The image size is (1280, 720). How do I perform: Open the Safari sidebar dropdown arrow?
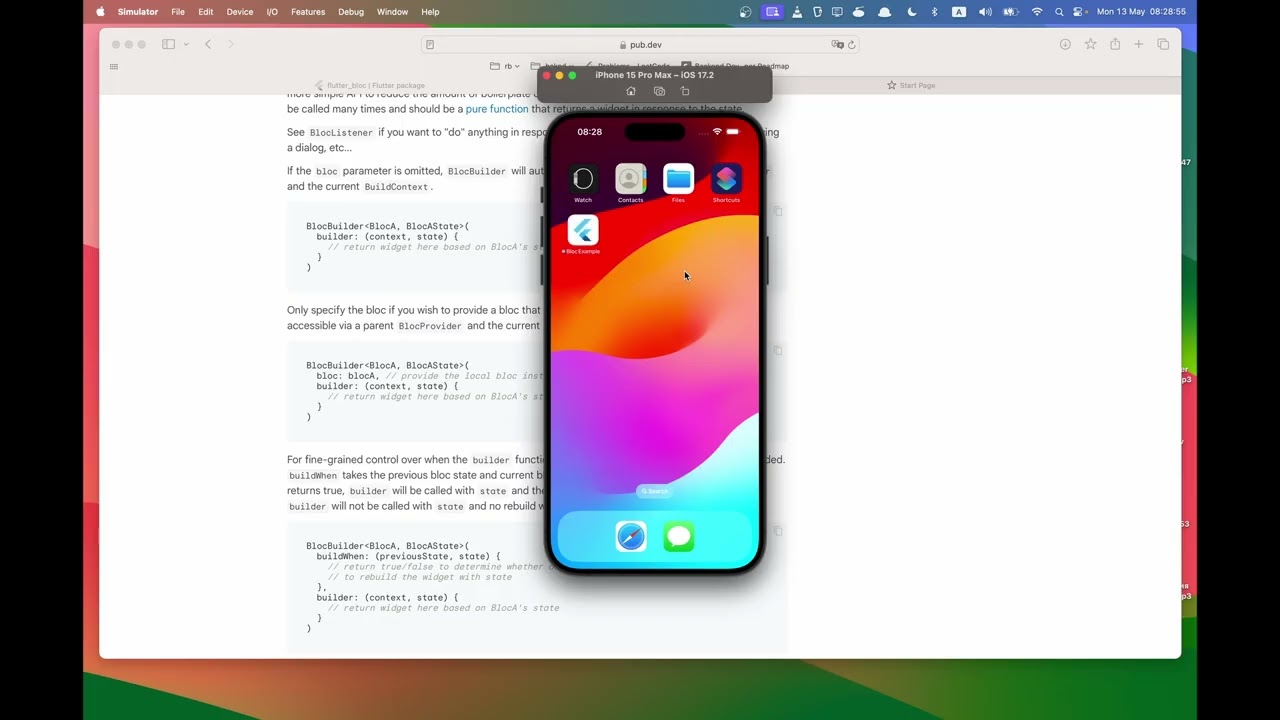[x=186, y=44]
